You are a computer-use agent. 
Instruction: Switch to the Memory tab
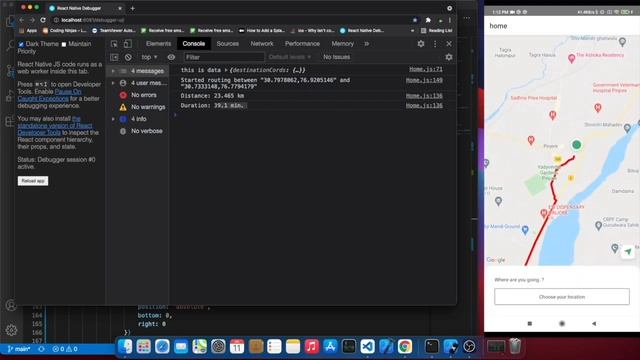[342, 44]
